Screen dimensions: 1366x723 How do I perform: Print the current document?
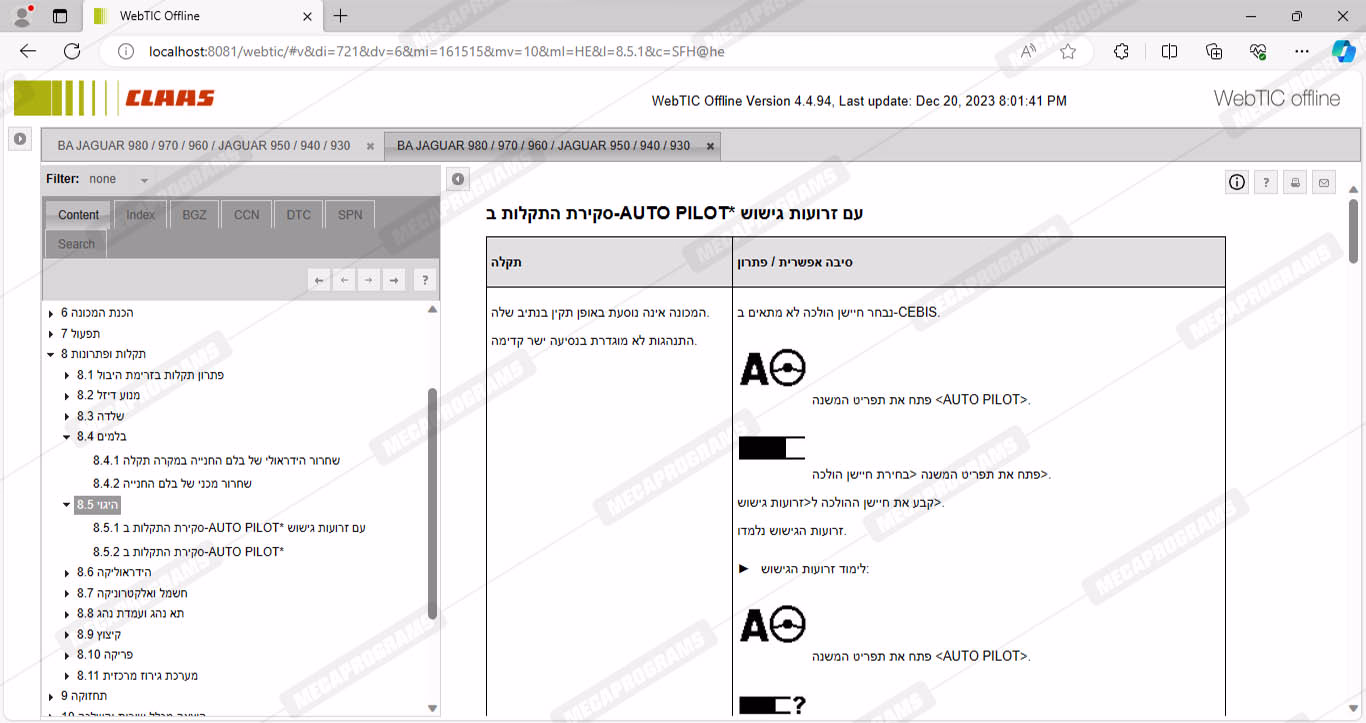pos(1295,182)
